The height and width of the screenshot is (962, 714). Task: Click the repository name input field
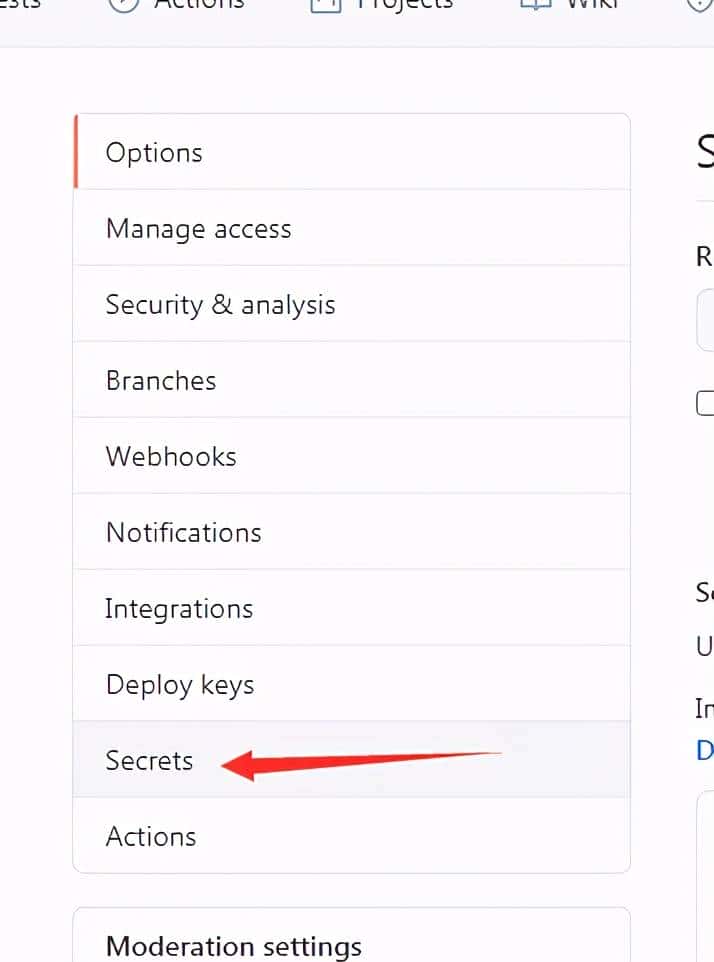[x=708, y=320]
